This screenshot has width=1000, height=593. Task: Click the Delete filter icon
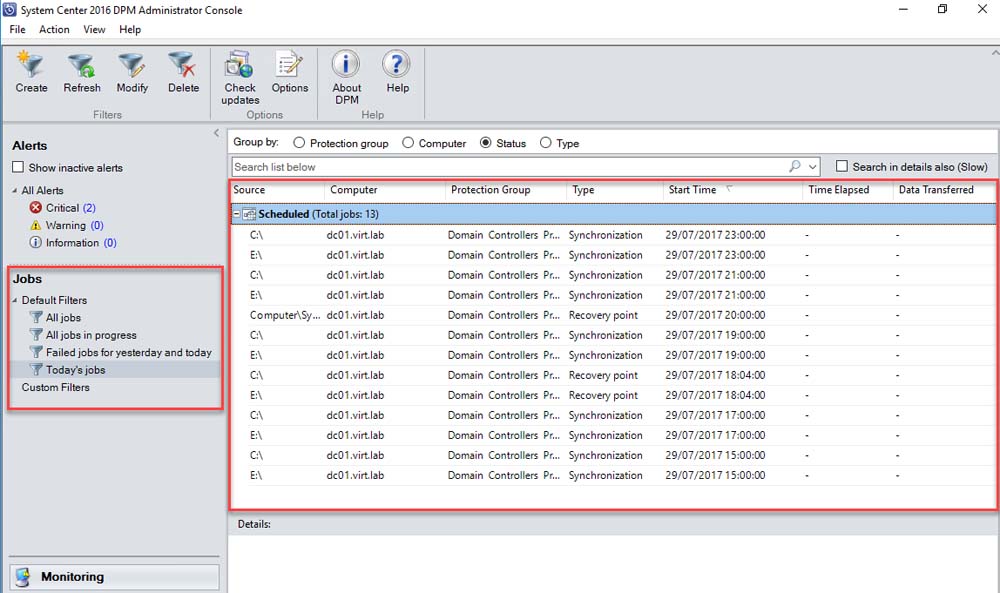182,64
